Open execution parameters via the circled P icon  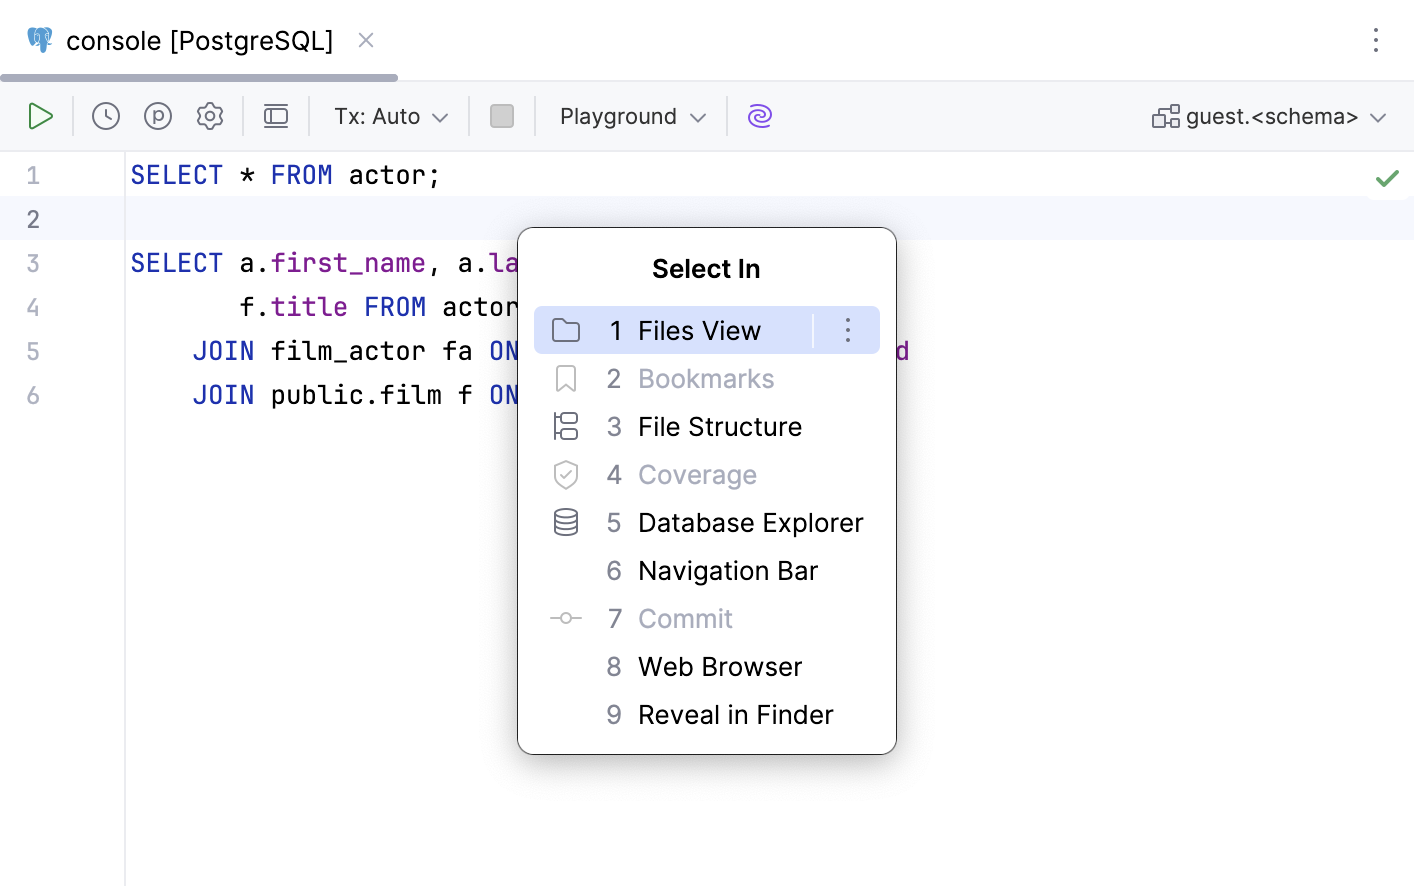(158, 116)
